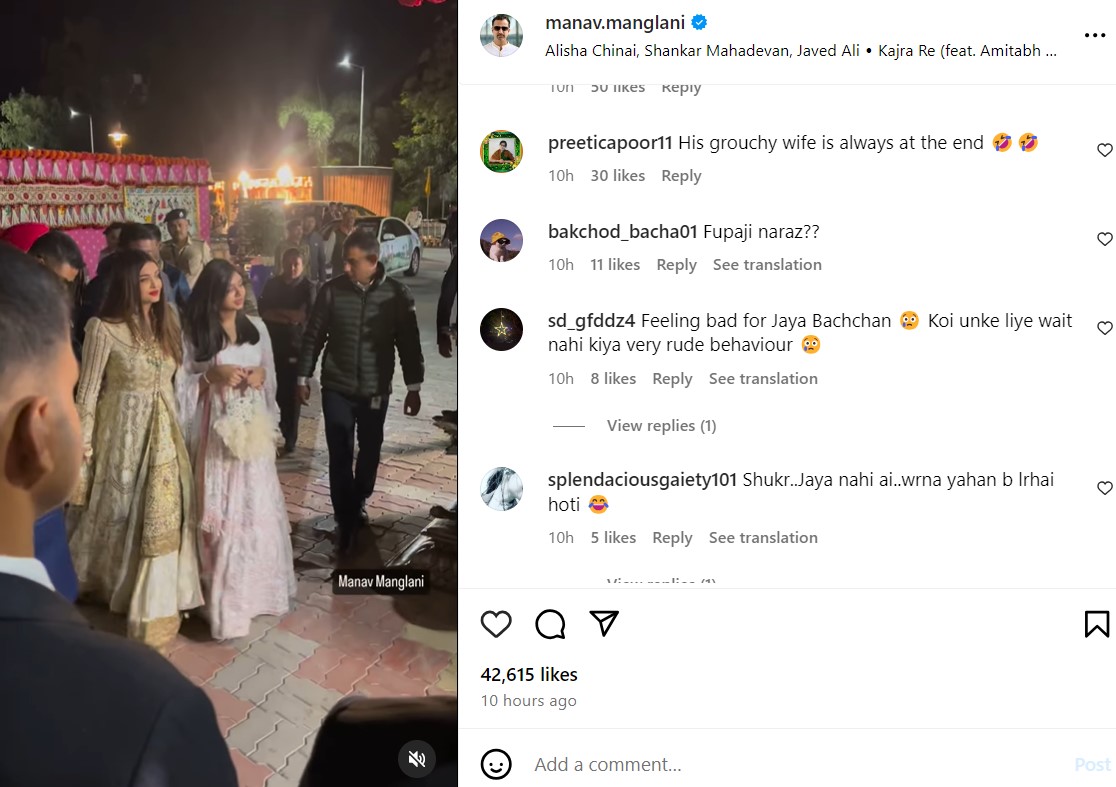Save post with bookmark icon
This screenshot has width=1116, height=787.
(1096, 624)
